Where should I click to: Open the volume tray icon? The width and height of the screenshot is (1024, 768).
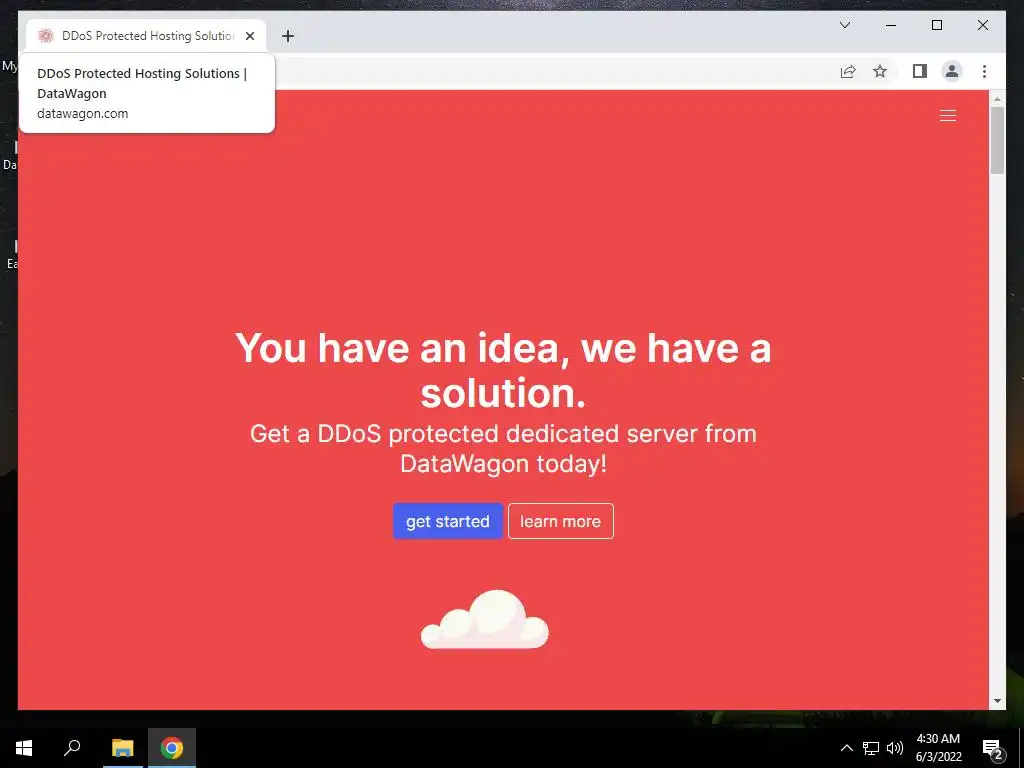(x=895, y=748)
